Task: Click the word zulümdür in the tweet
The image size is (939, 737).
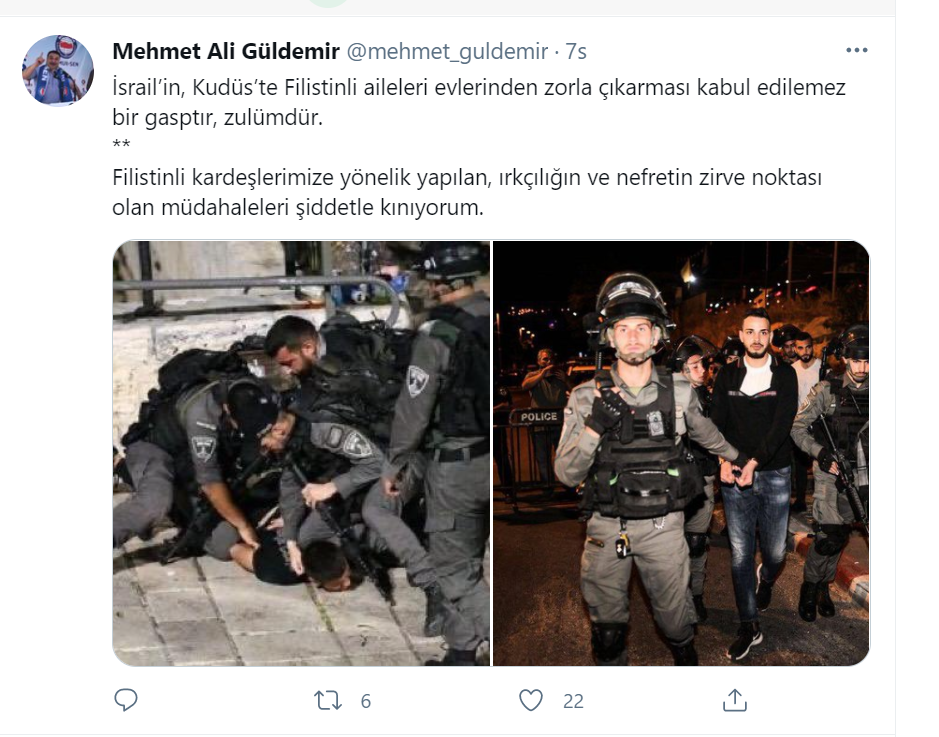Action: [273, 117]
